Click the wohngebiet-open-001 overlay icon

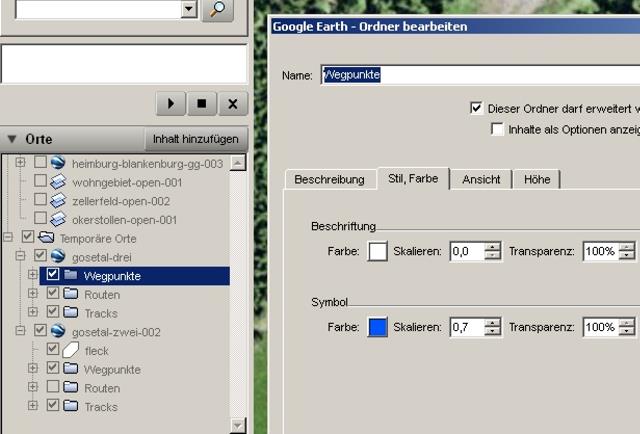tap(58, 182)
